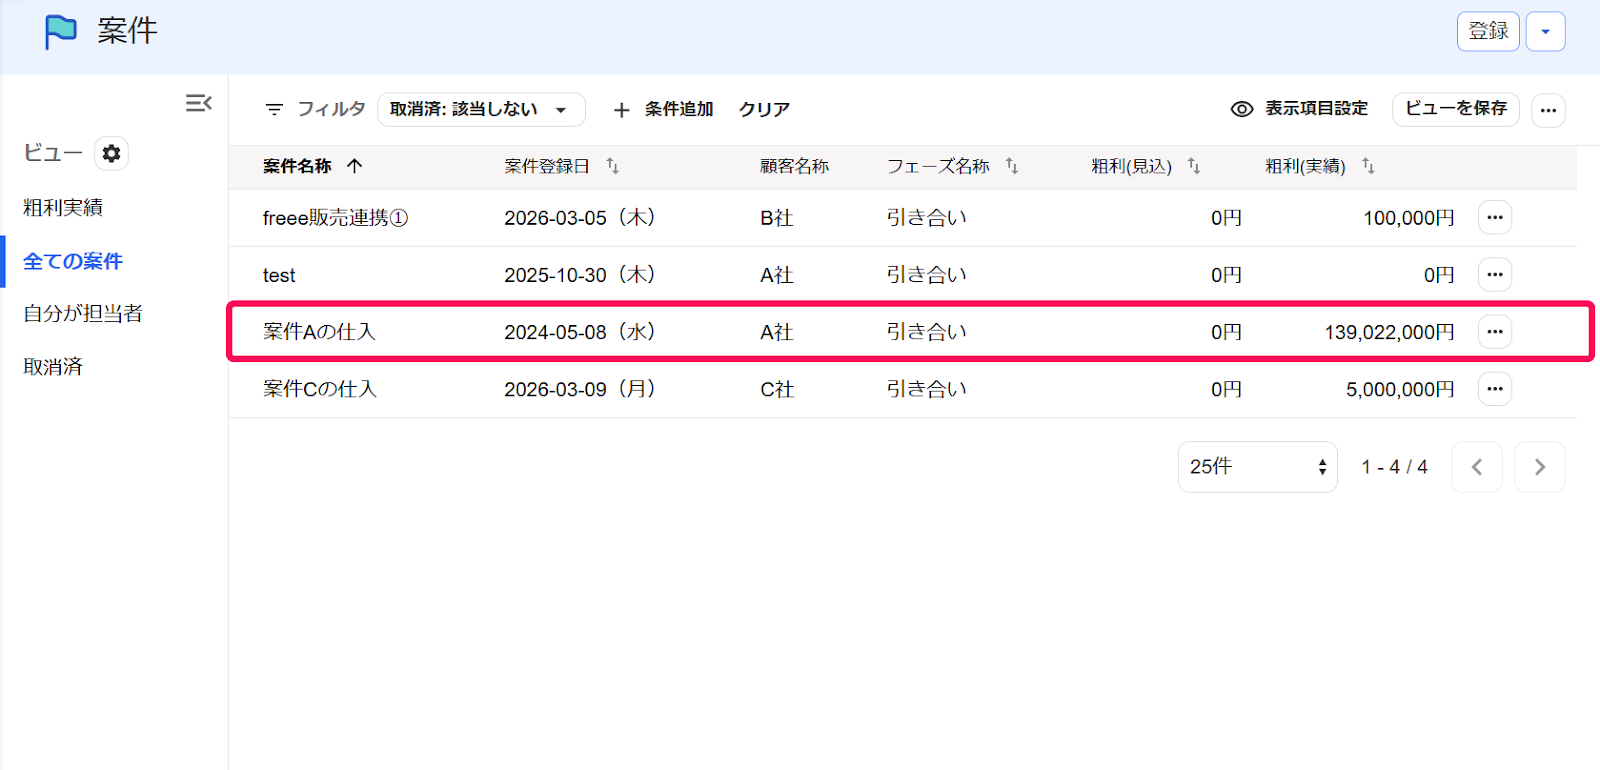Screen dimensions: 1600x770
Task: Open 取消済: 該当しない filter dropdown
Action: click(x=481, y=109)
